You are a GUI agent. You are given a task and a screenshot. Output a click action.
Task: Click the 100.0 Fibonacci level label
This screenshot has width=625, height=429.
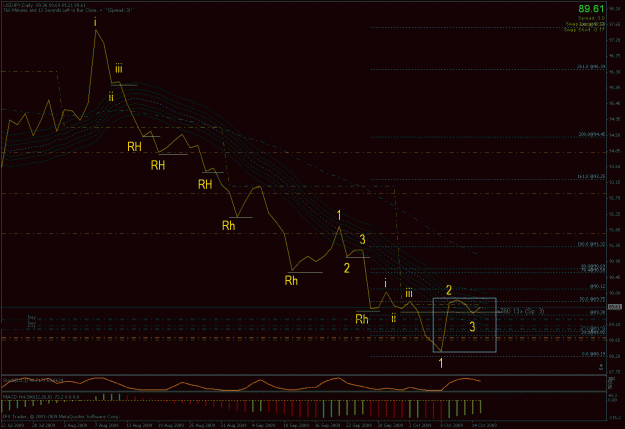click(591, 244)
